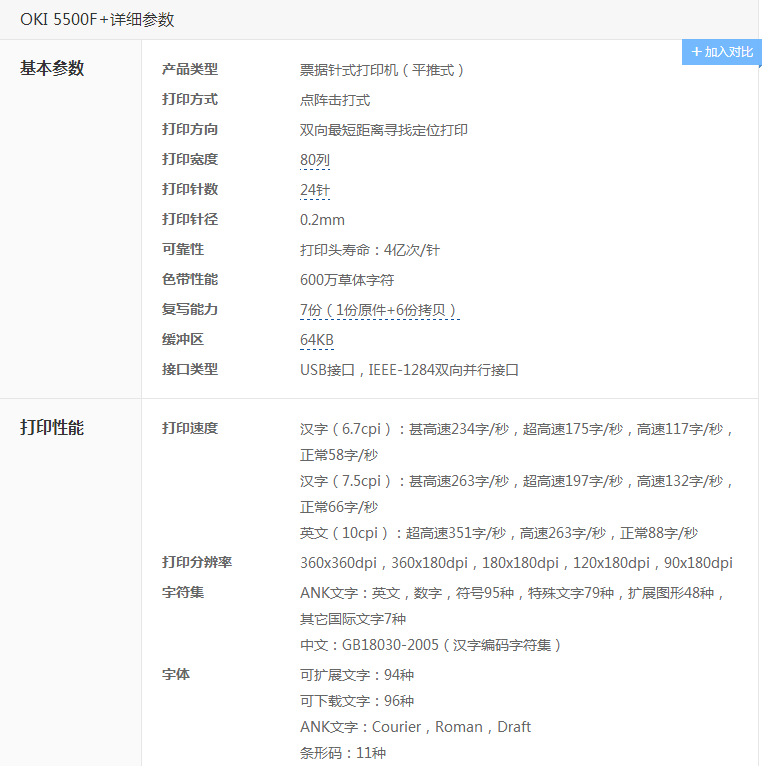The image size is (765, 766).
Task: Select the 字符集 label
Action: (x=183, y=593)
